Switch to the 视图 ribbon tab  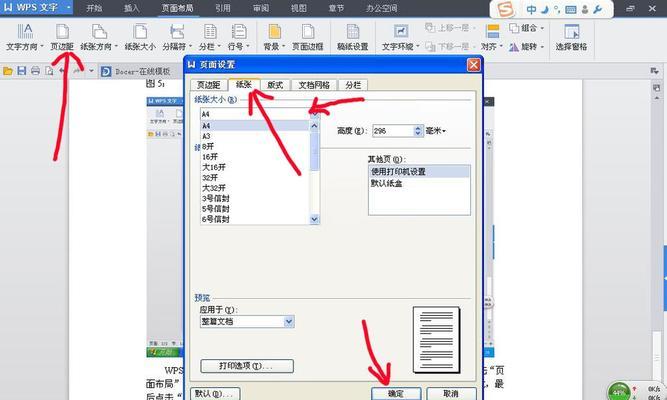point(299,8)
